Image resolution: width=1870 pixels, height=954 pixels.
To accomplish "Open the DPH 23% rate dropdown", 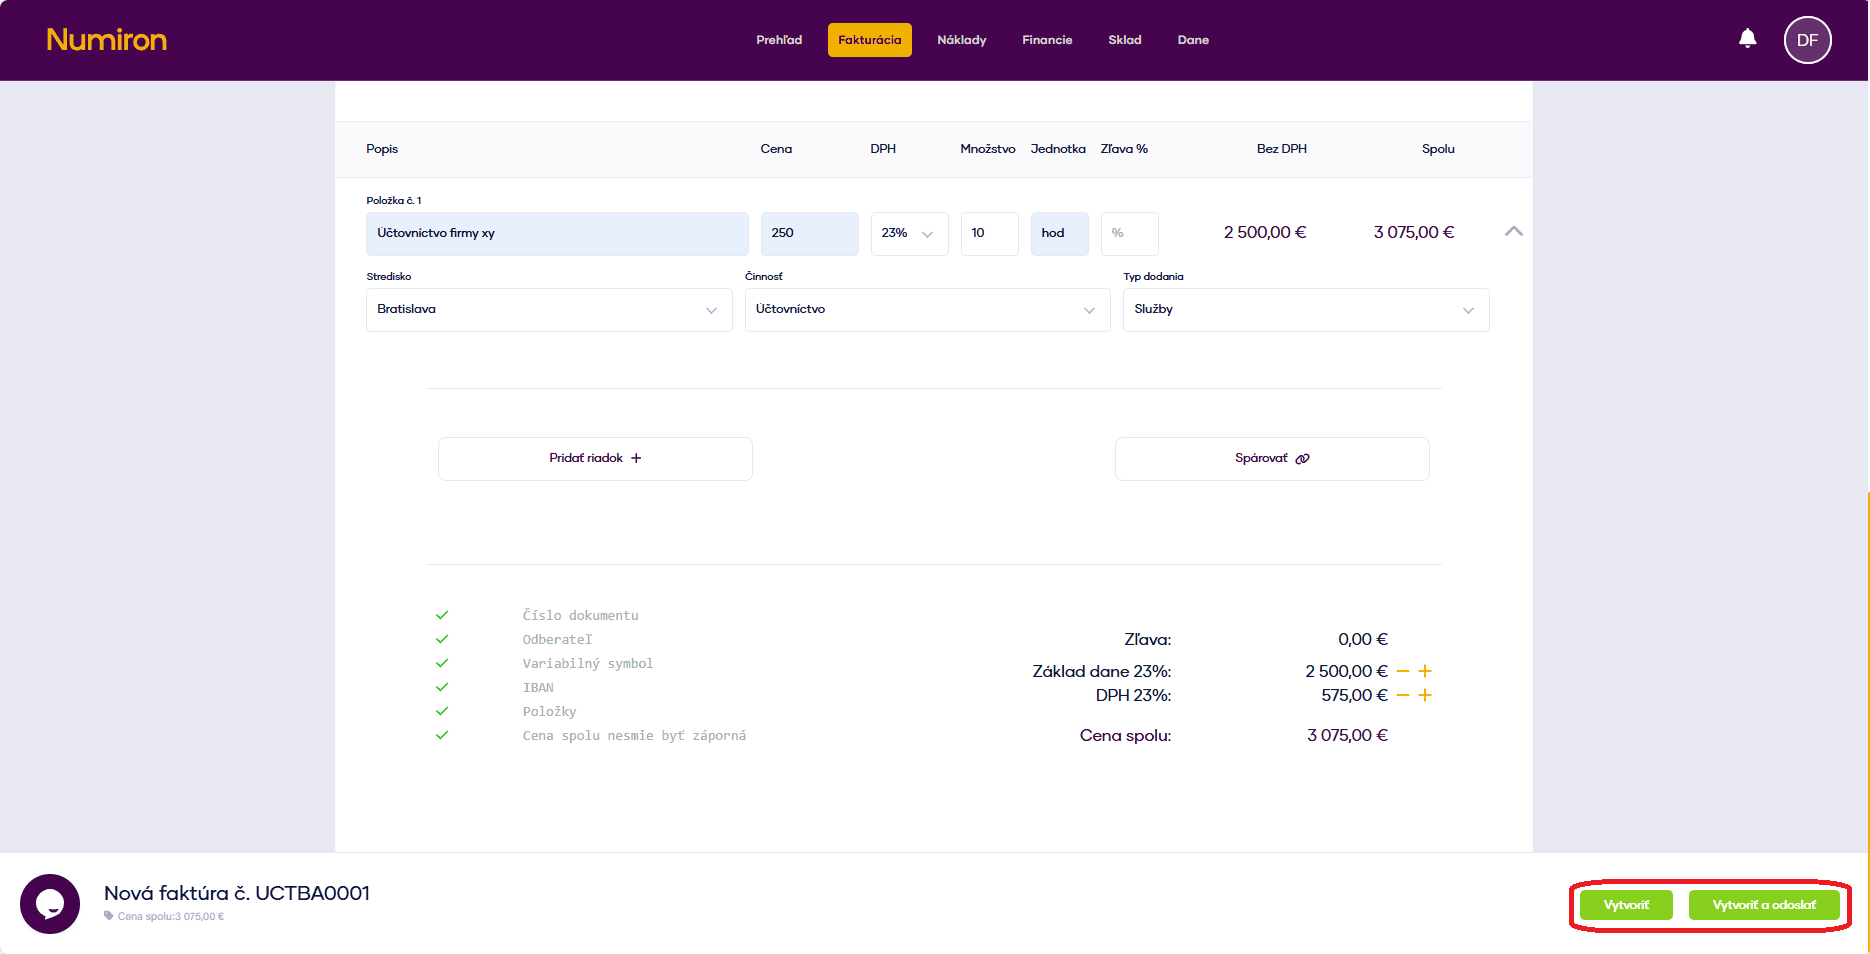I will point(908,234).
